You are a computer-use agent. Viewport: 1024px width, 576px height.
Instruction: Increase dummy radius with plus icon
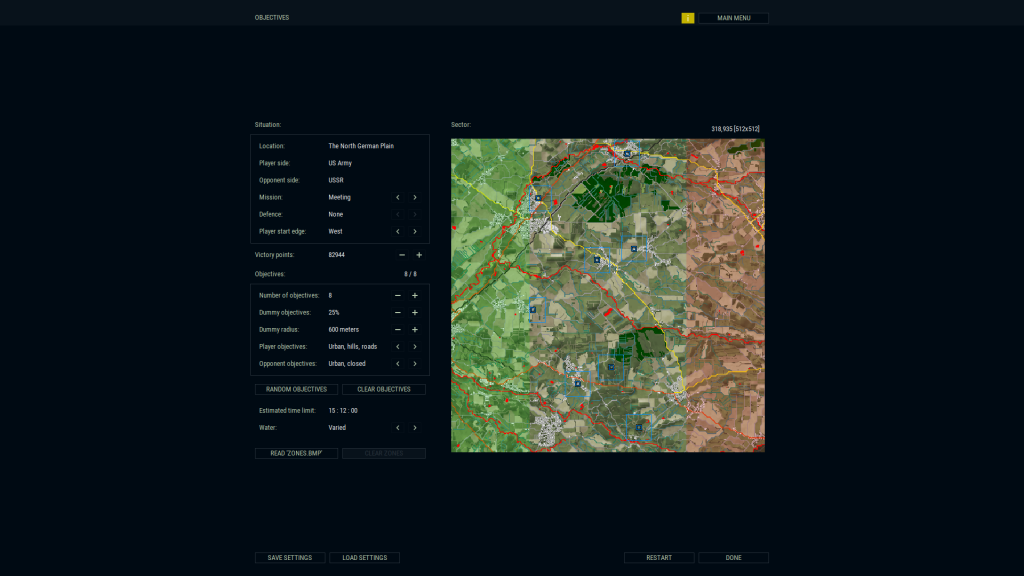click(415, 330)
